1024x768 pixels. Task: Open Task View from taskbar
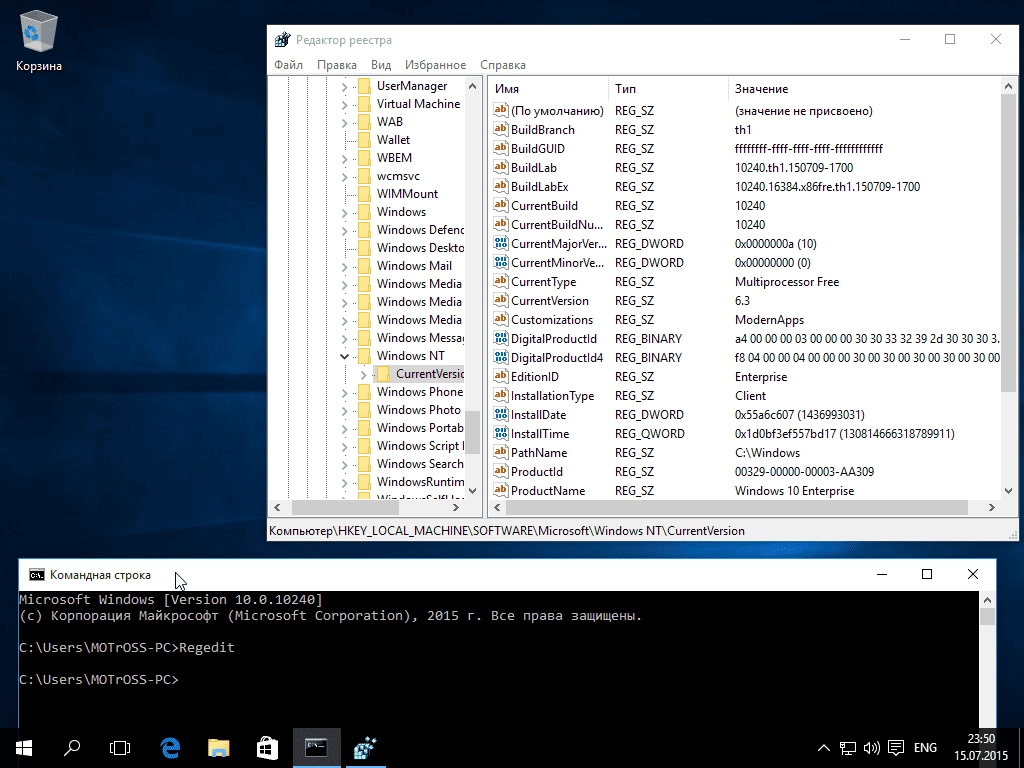(120, 748)
